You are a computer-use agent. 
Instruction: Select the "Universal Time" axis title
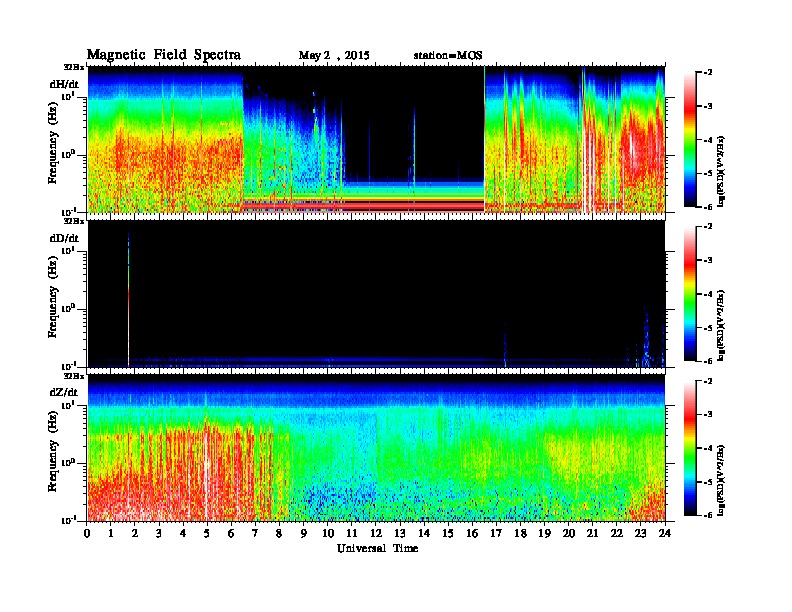tap(377, 548)
